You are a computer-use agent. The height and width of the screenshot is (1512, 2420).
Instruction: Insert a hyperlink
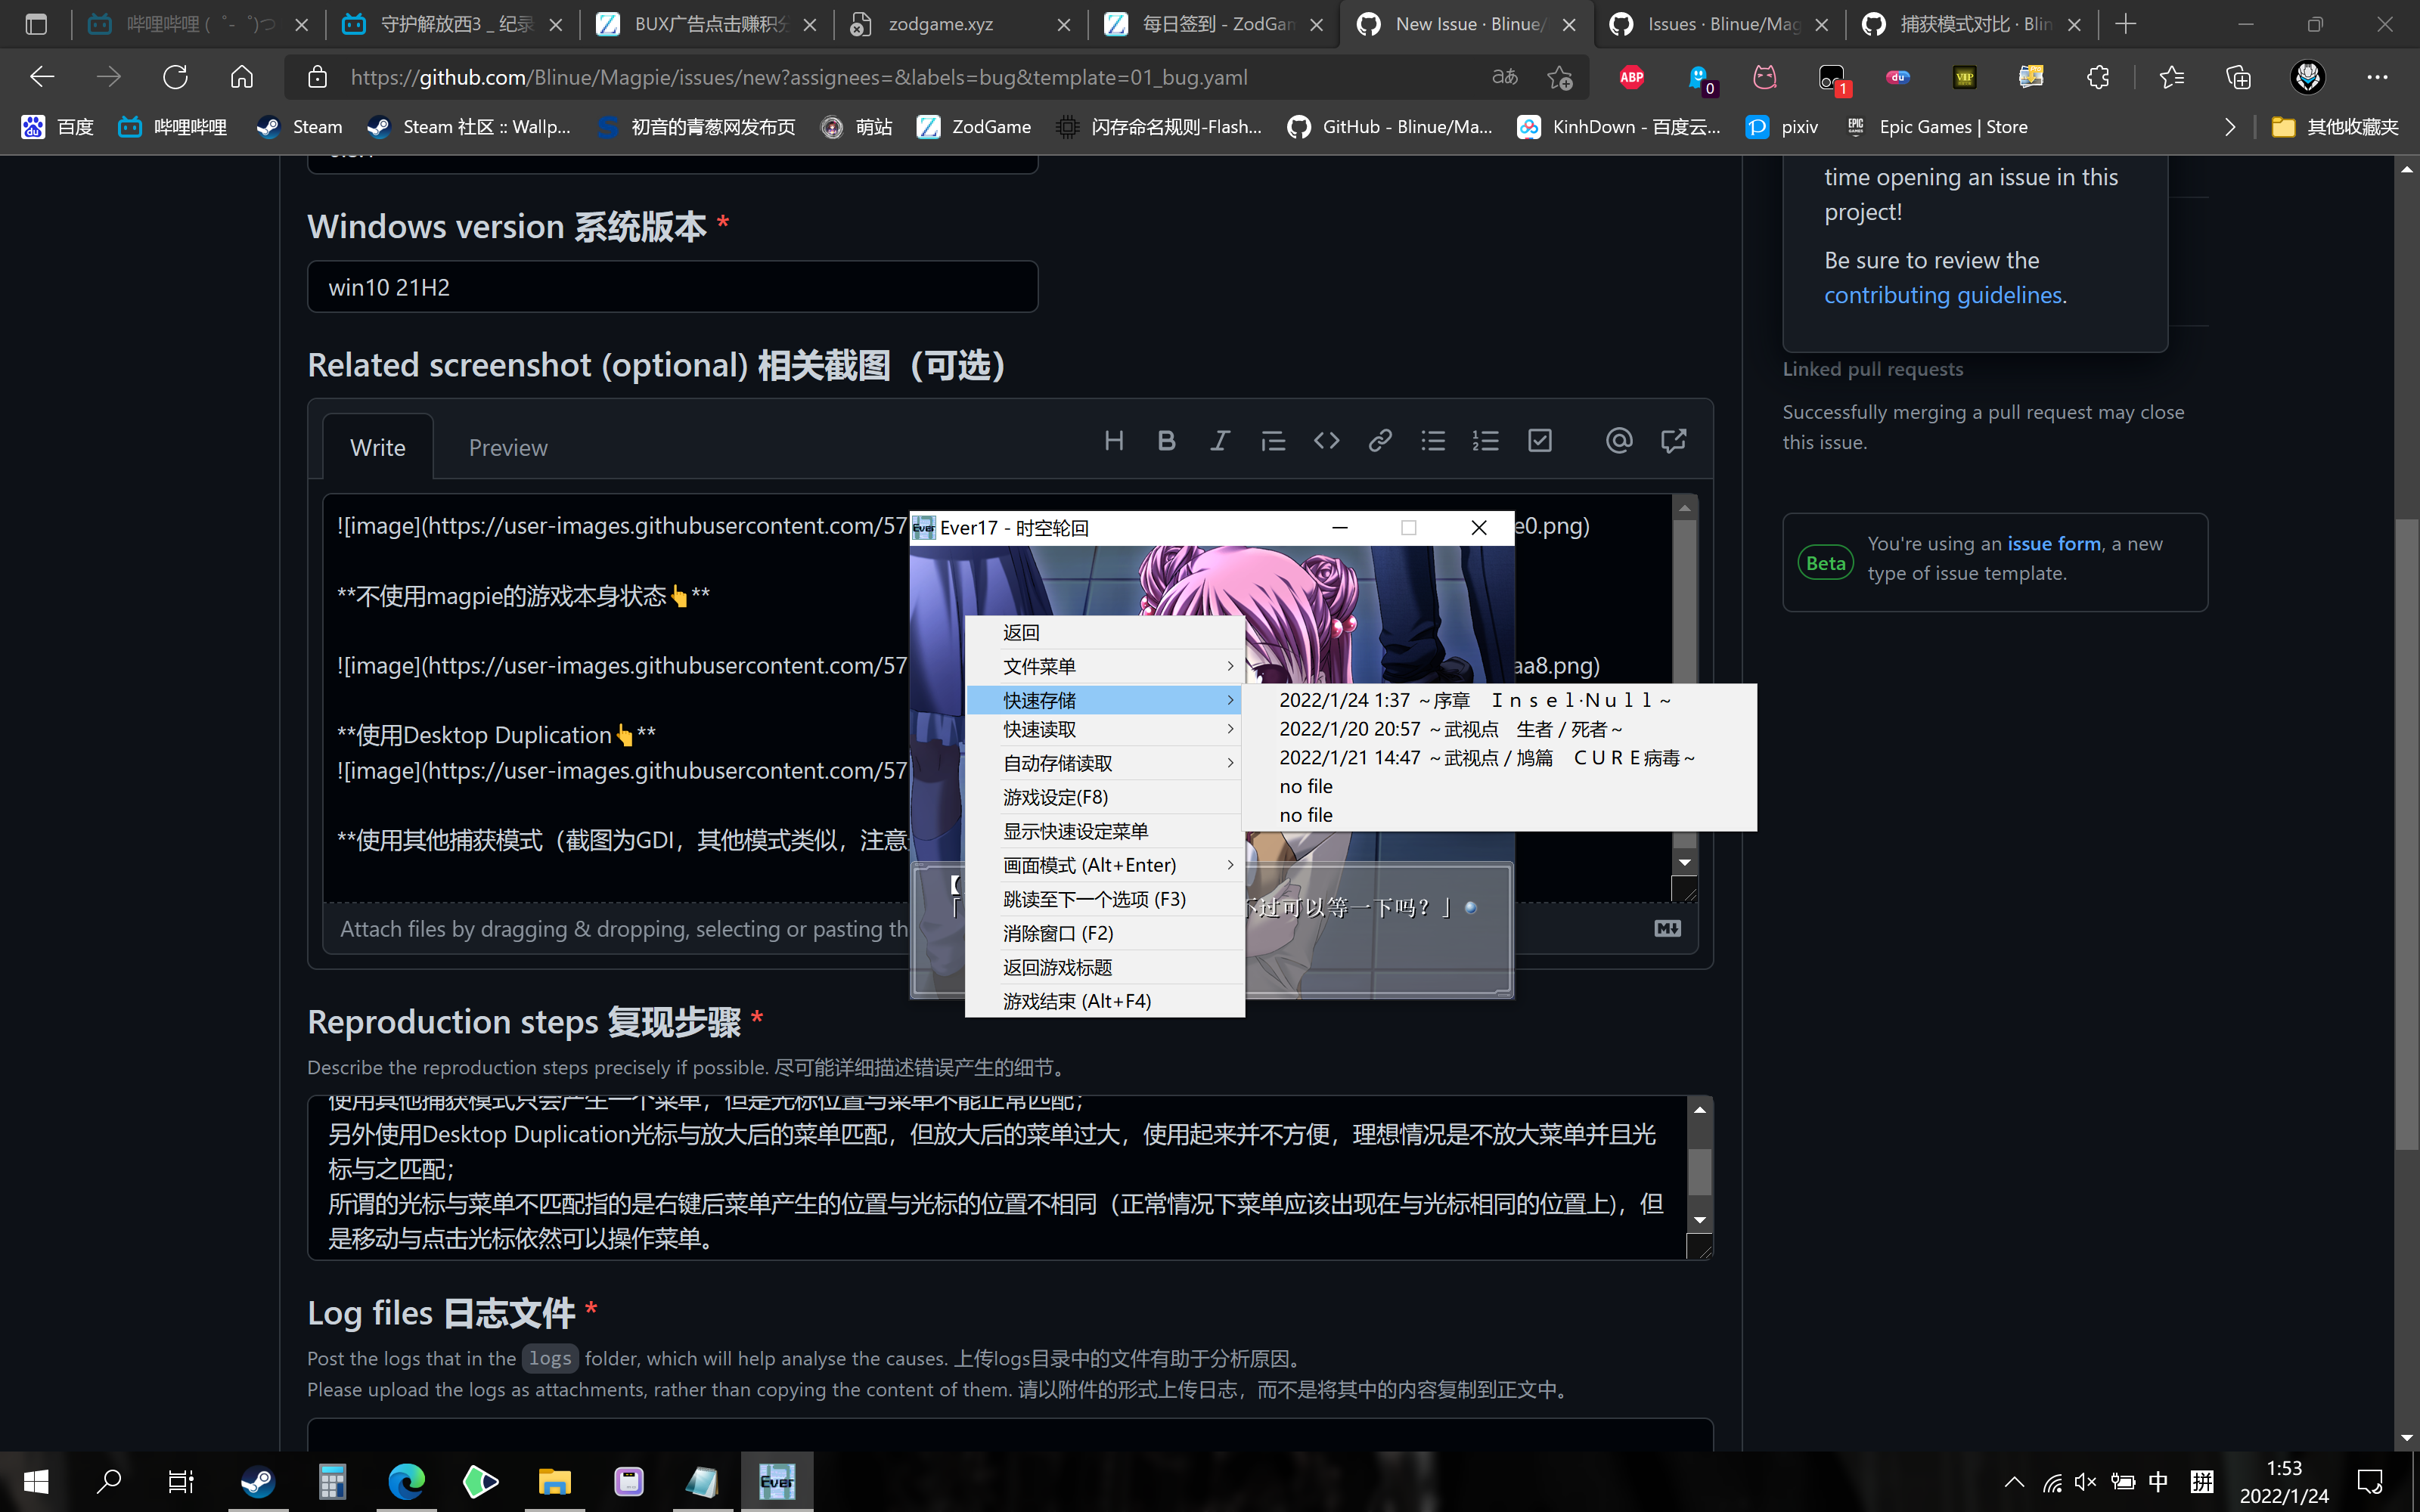tap(1379, 440)
